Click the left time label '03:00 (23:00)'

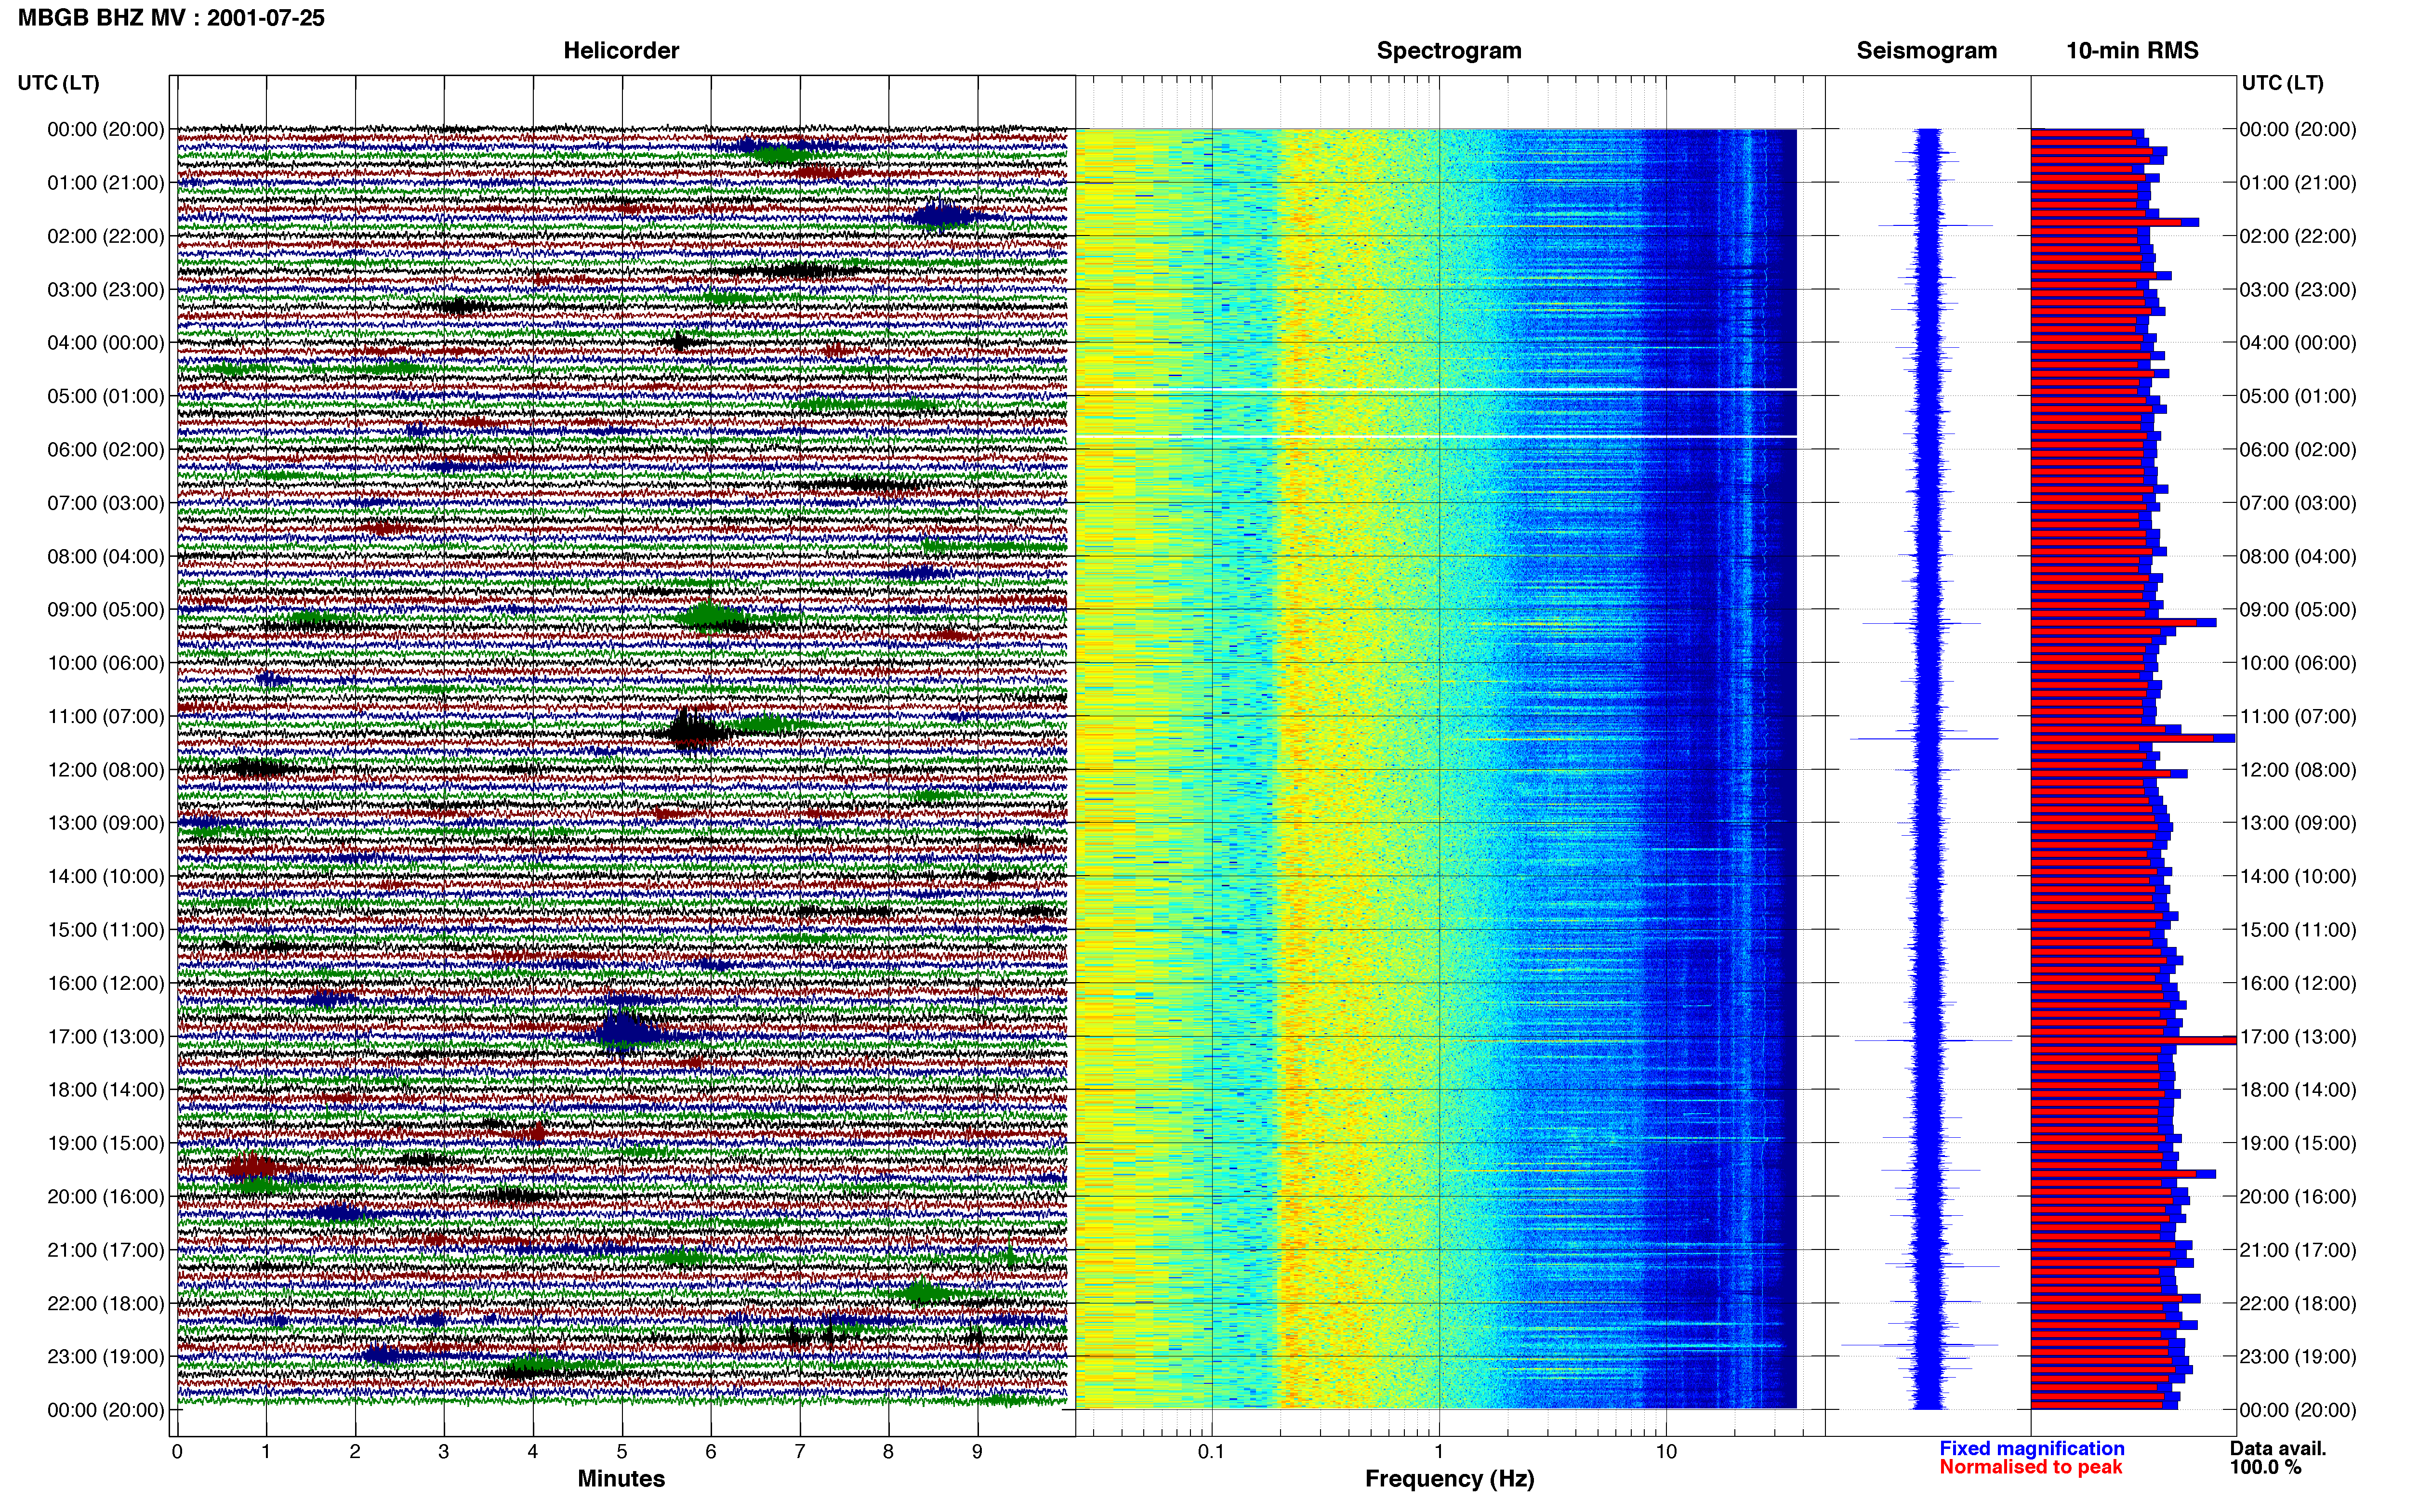pos(106,290)
